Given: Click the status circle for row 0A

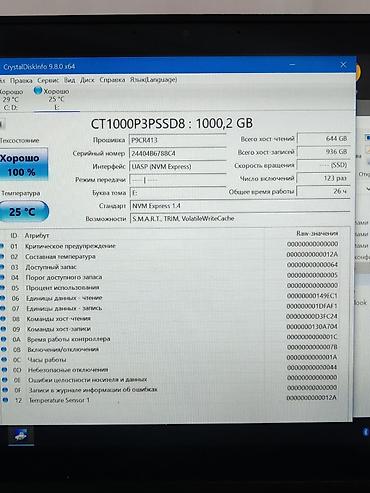Looking at the screenshot, I should point(3,339).
